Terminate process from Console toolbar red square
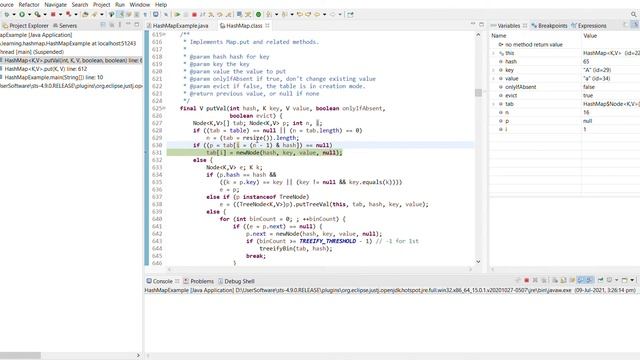Screen dimensions: 640x360 pyautogui.click(x=527, y=280)
